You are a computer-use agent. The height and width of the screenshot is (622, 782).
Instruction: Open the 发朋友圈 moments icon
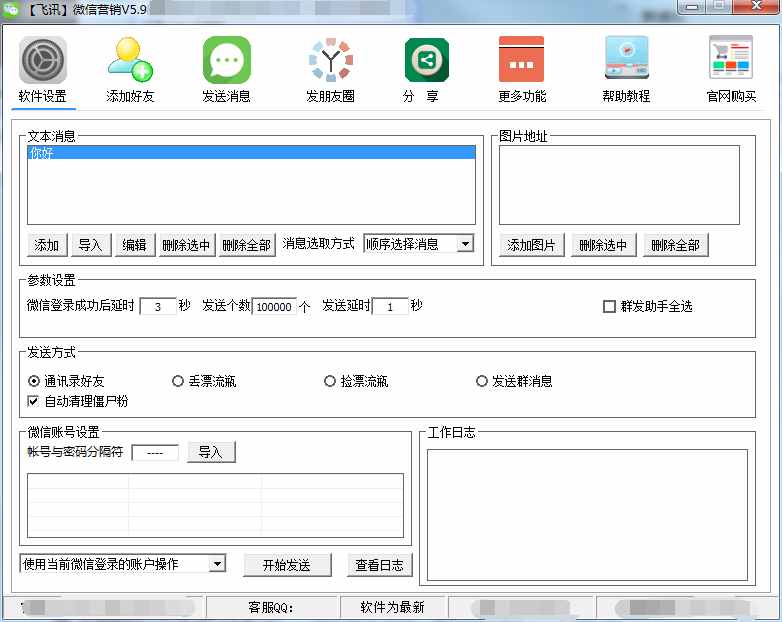tap(331, 60)
